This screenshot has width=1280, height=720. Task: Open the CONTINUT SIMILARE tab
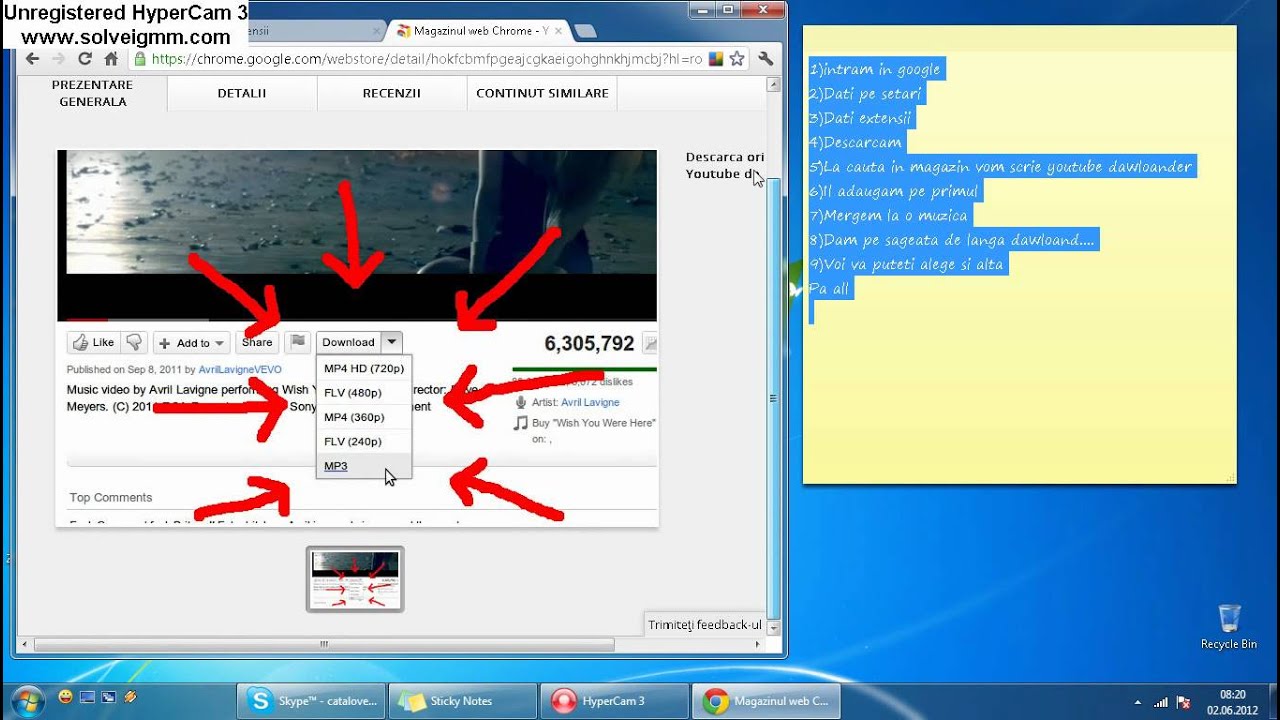point(542,93)
